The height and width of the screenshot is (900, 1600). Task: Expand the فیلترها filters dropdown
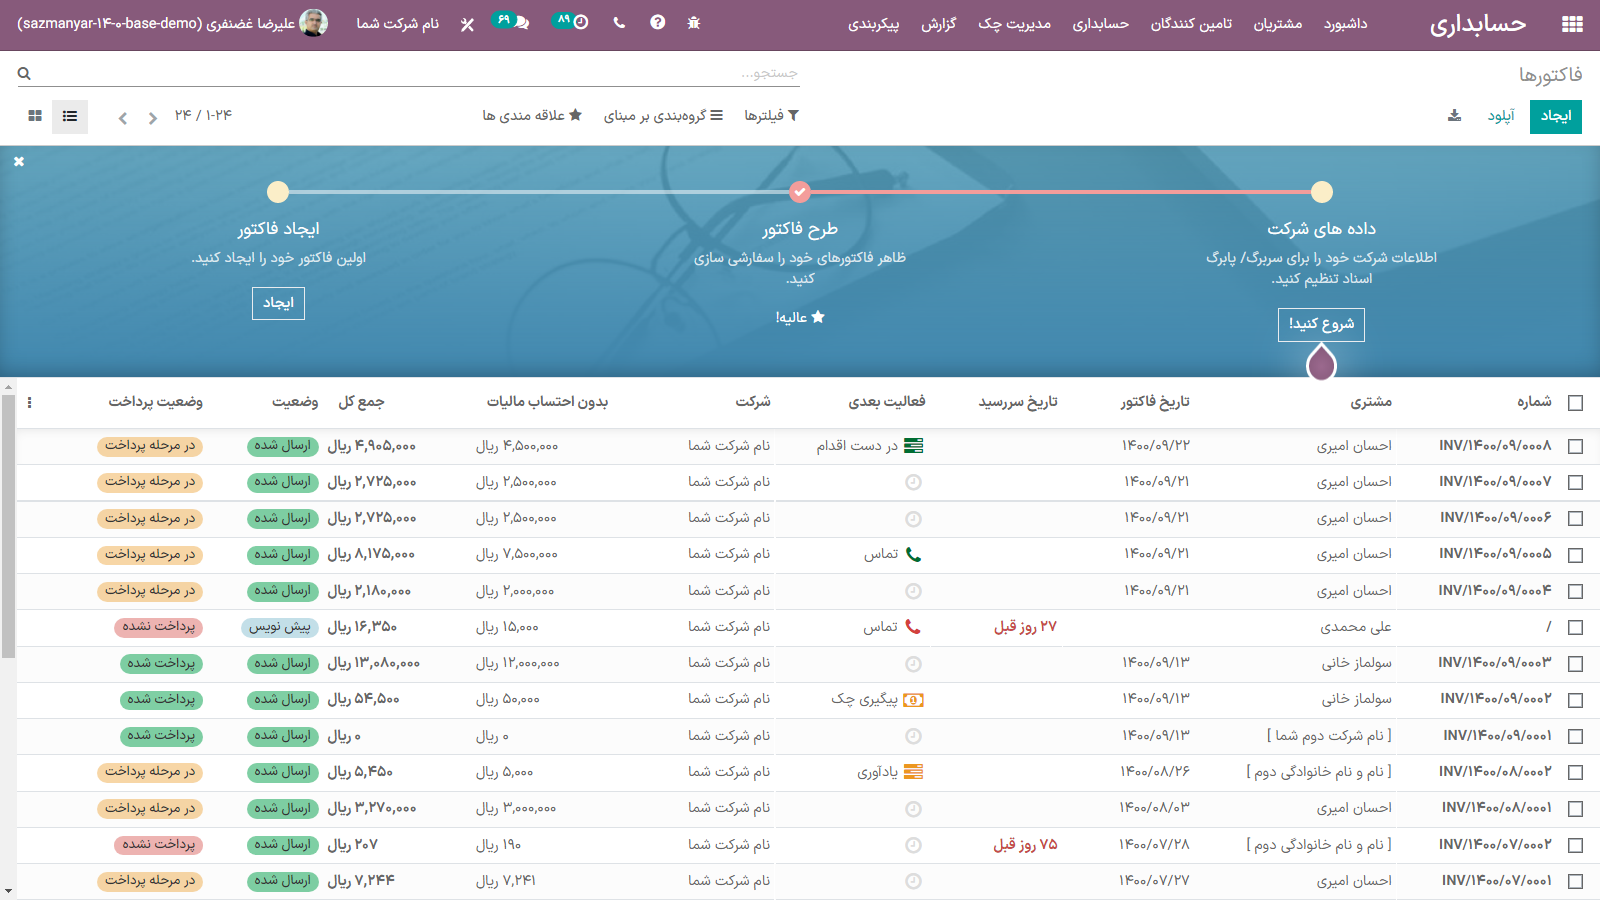[771, 116]
